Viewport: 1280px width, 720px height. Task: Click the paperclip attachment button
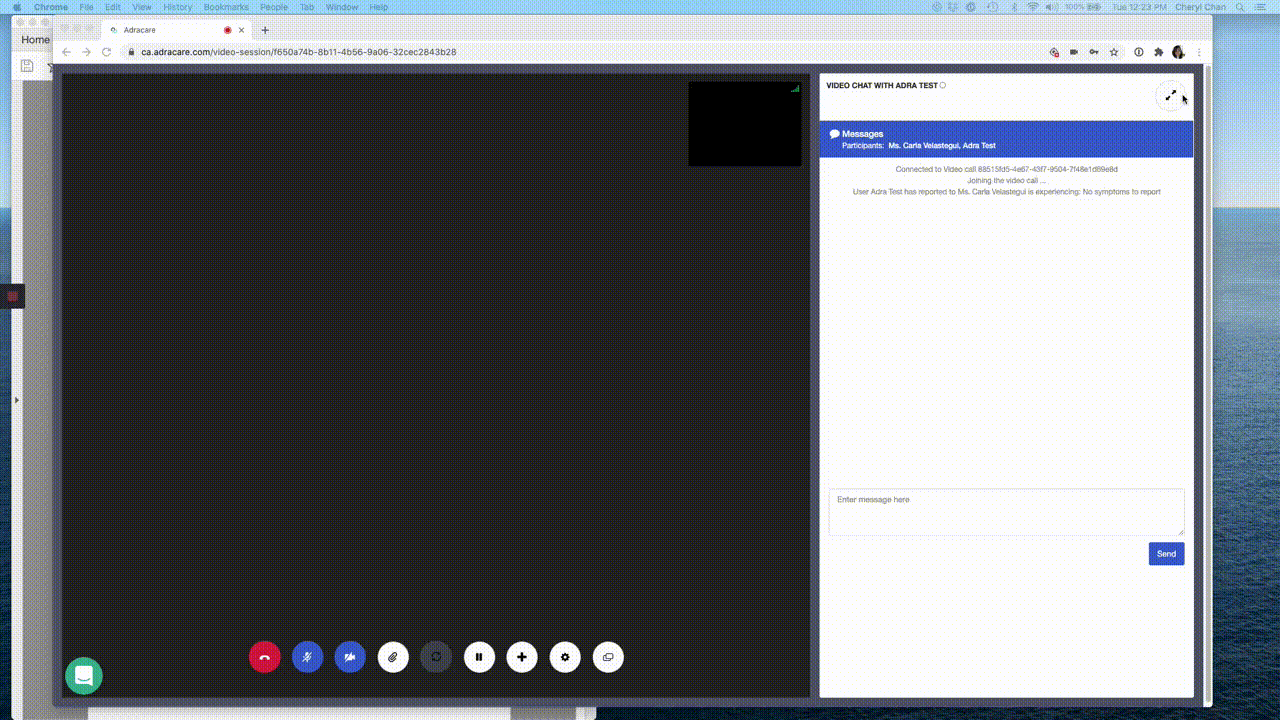tap(393, 657)
